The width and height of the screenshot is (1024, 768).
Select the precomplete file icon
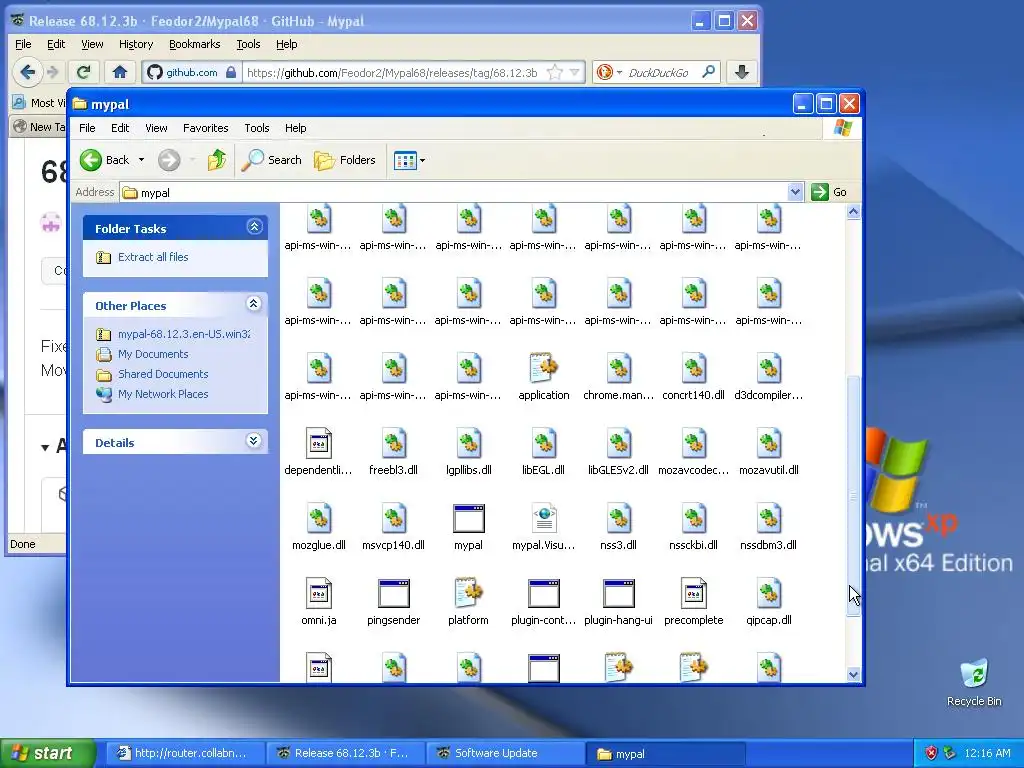694,593
